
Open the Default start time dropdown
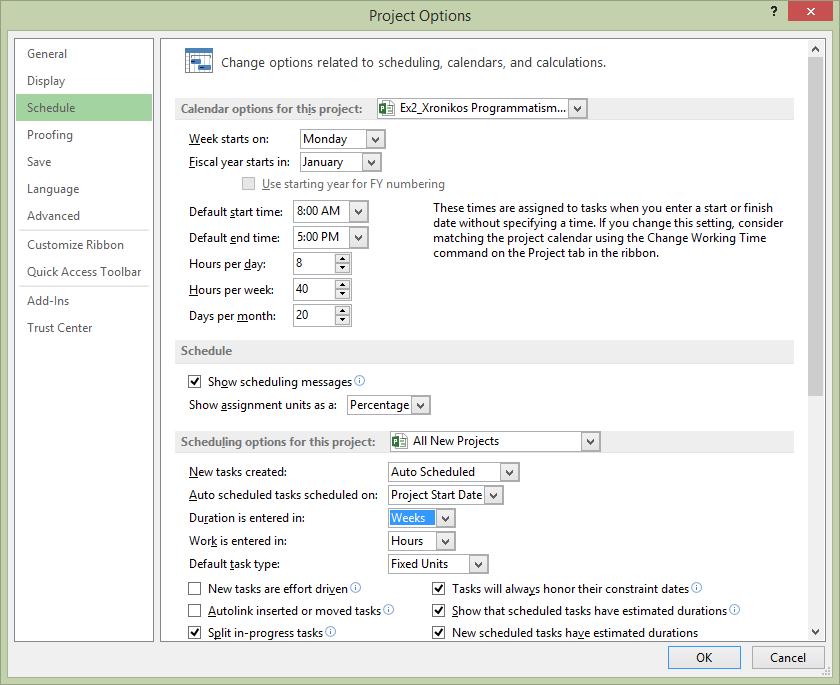click(358, 212)
